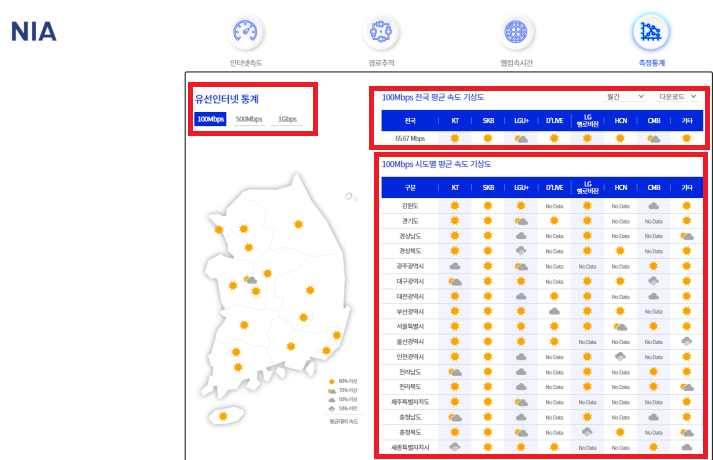Click the sun icon on Jeju island map
The height and width of the screenshot is (460, 713).
[223, 416]
